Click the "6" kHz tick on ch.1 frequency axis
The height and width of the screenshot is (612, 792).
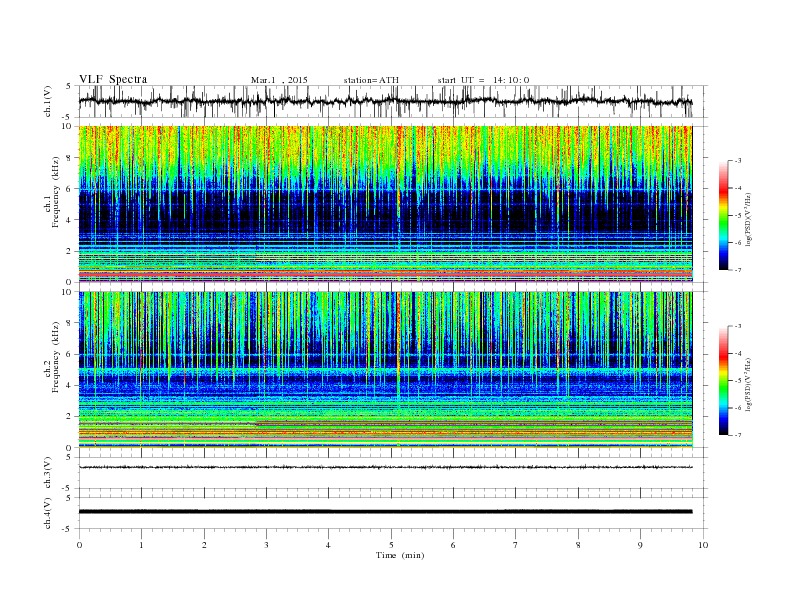click(x=69, y=189)
